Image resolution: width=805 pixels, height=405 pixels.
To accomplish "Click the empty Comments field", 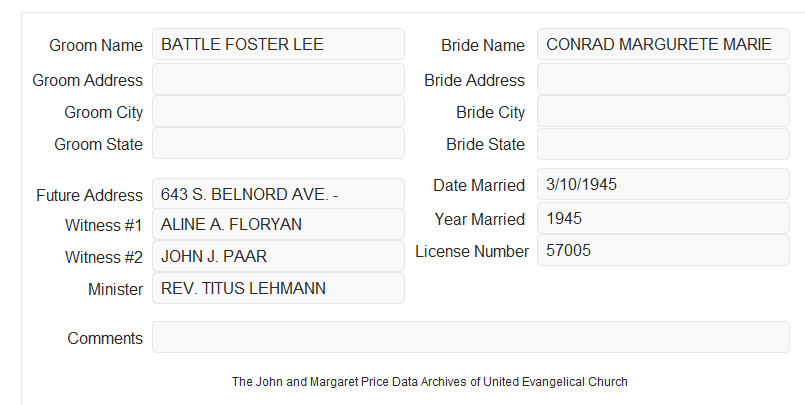I will point(471,337).
